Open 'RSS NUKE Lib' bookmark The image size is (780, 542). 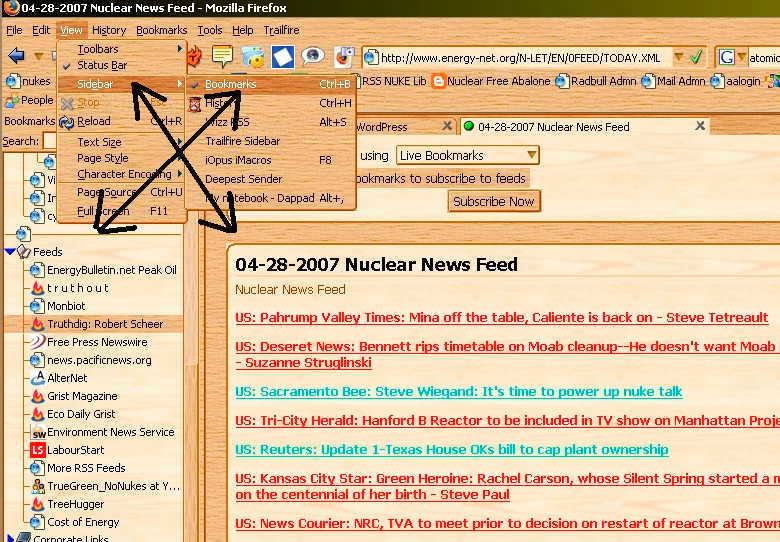394,81
